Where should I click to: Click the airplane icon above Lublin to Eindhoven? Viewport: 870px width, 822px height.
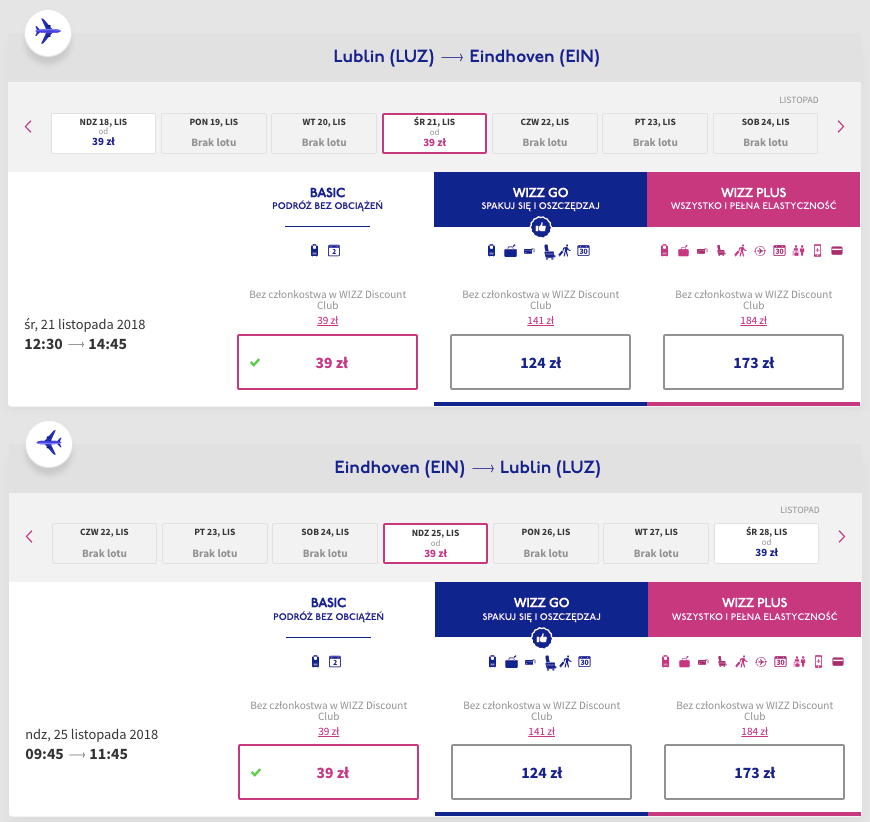pyautogui.click(x=48, y=32)
